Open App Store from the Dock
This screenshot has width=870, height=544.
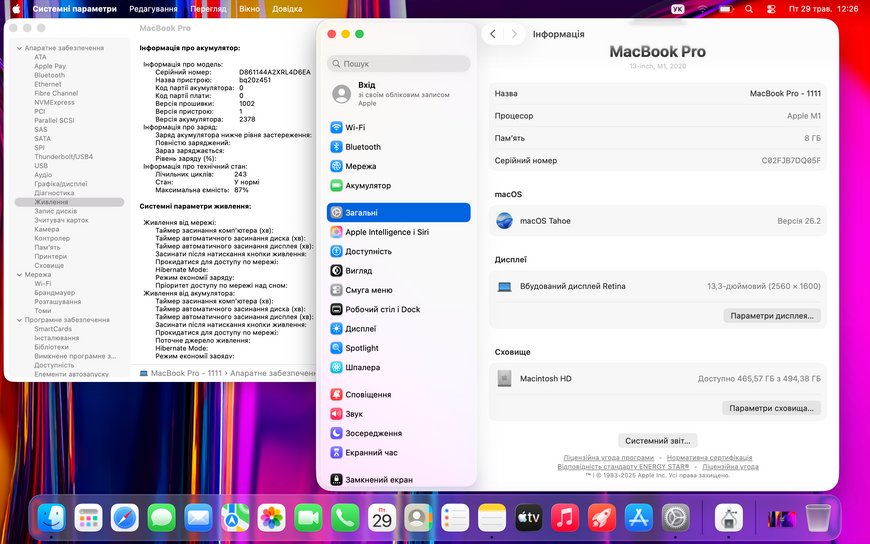[x=639, y=517]
